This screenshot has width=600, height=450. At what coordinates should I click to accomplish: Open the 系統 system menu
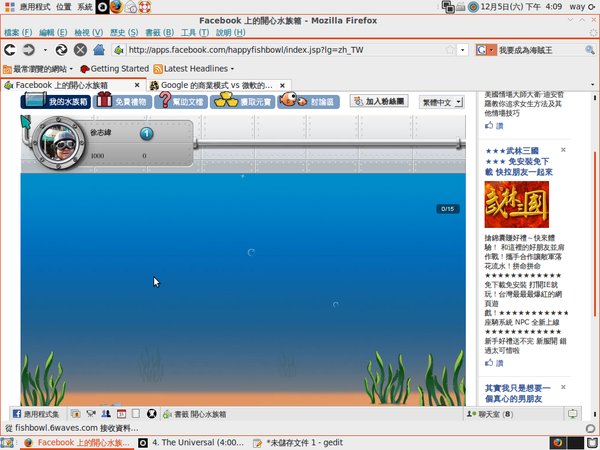pyautogui.click(x=85, y=7)
